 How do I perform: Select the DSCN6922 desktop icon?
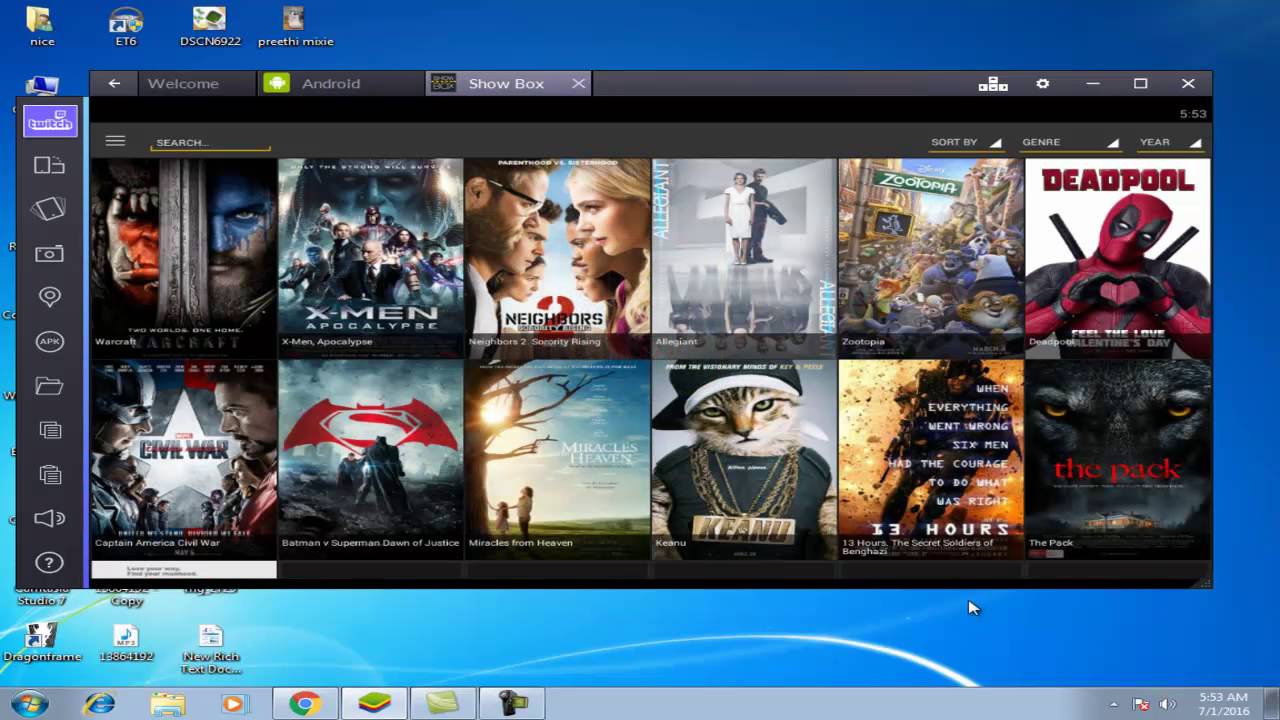pyautogui.click(x=210, y=27)
